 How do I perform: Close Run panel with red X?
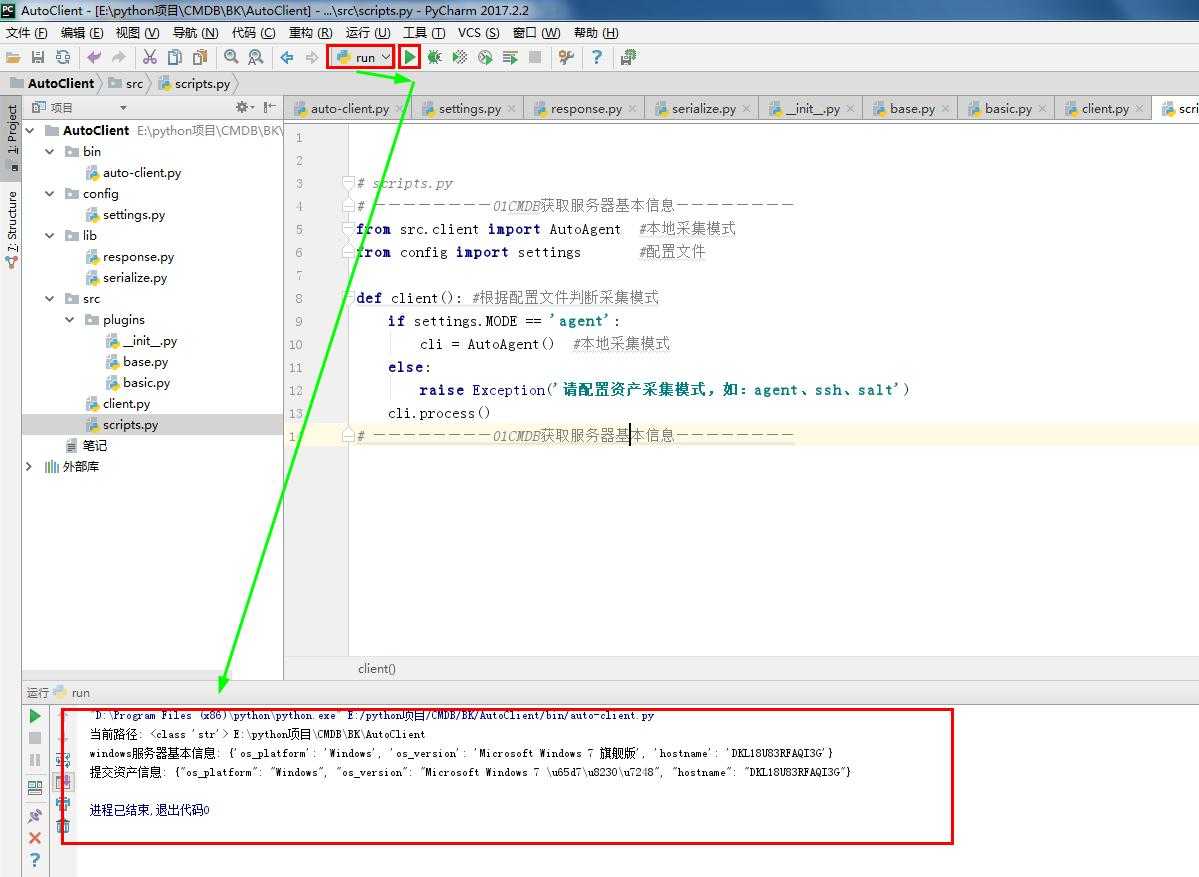(x=35, y=838)
